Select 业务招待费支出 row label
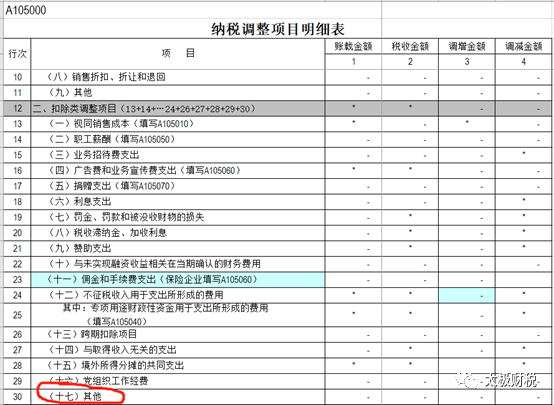554x405 pixels. (178, 155)
